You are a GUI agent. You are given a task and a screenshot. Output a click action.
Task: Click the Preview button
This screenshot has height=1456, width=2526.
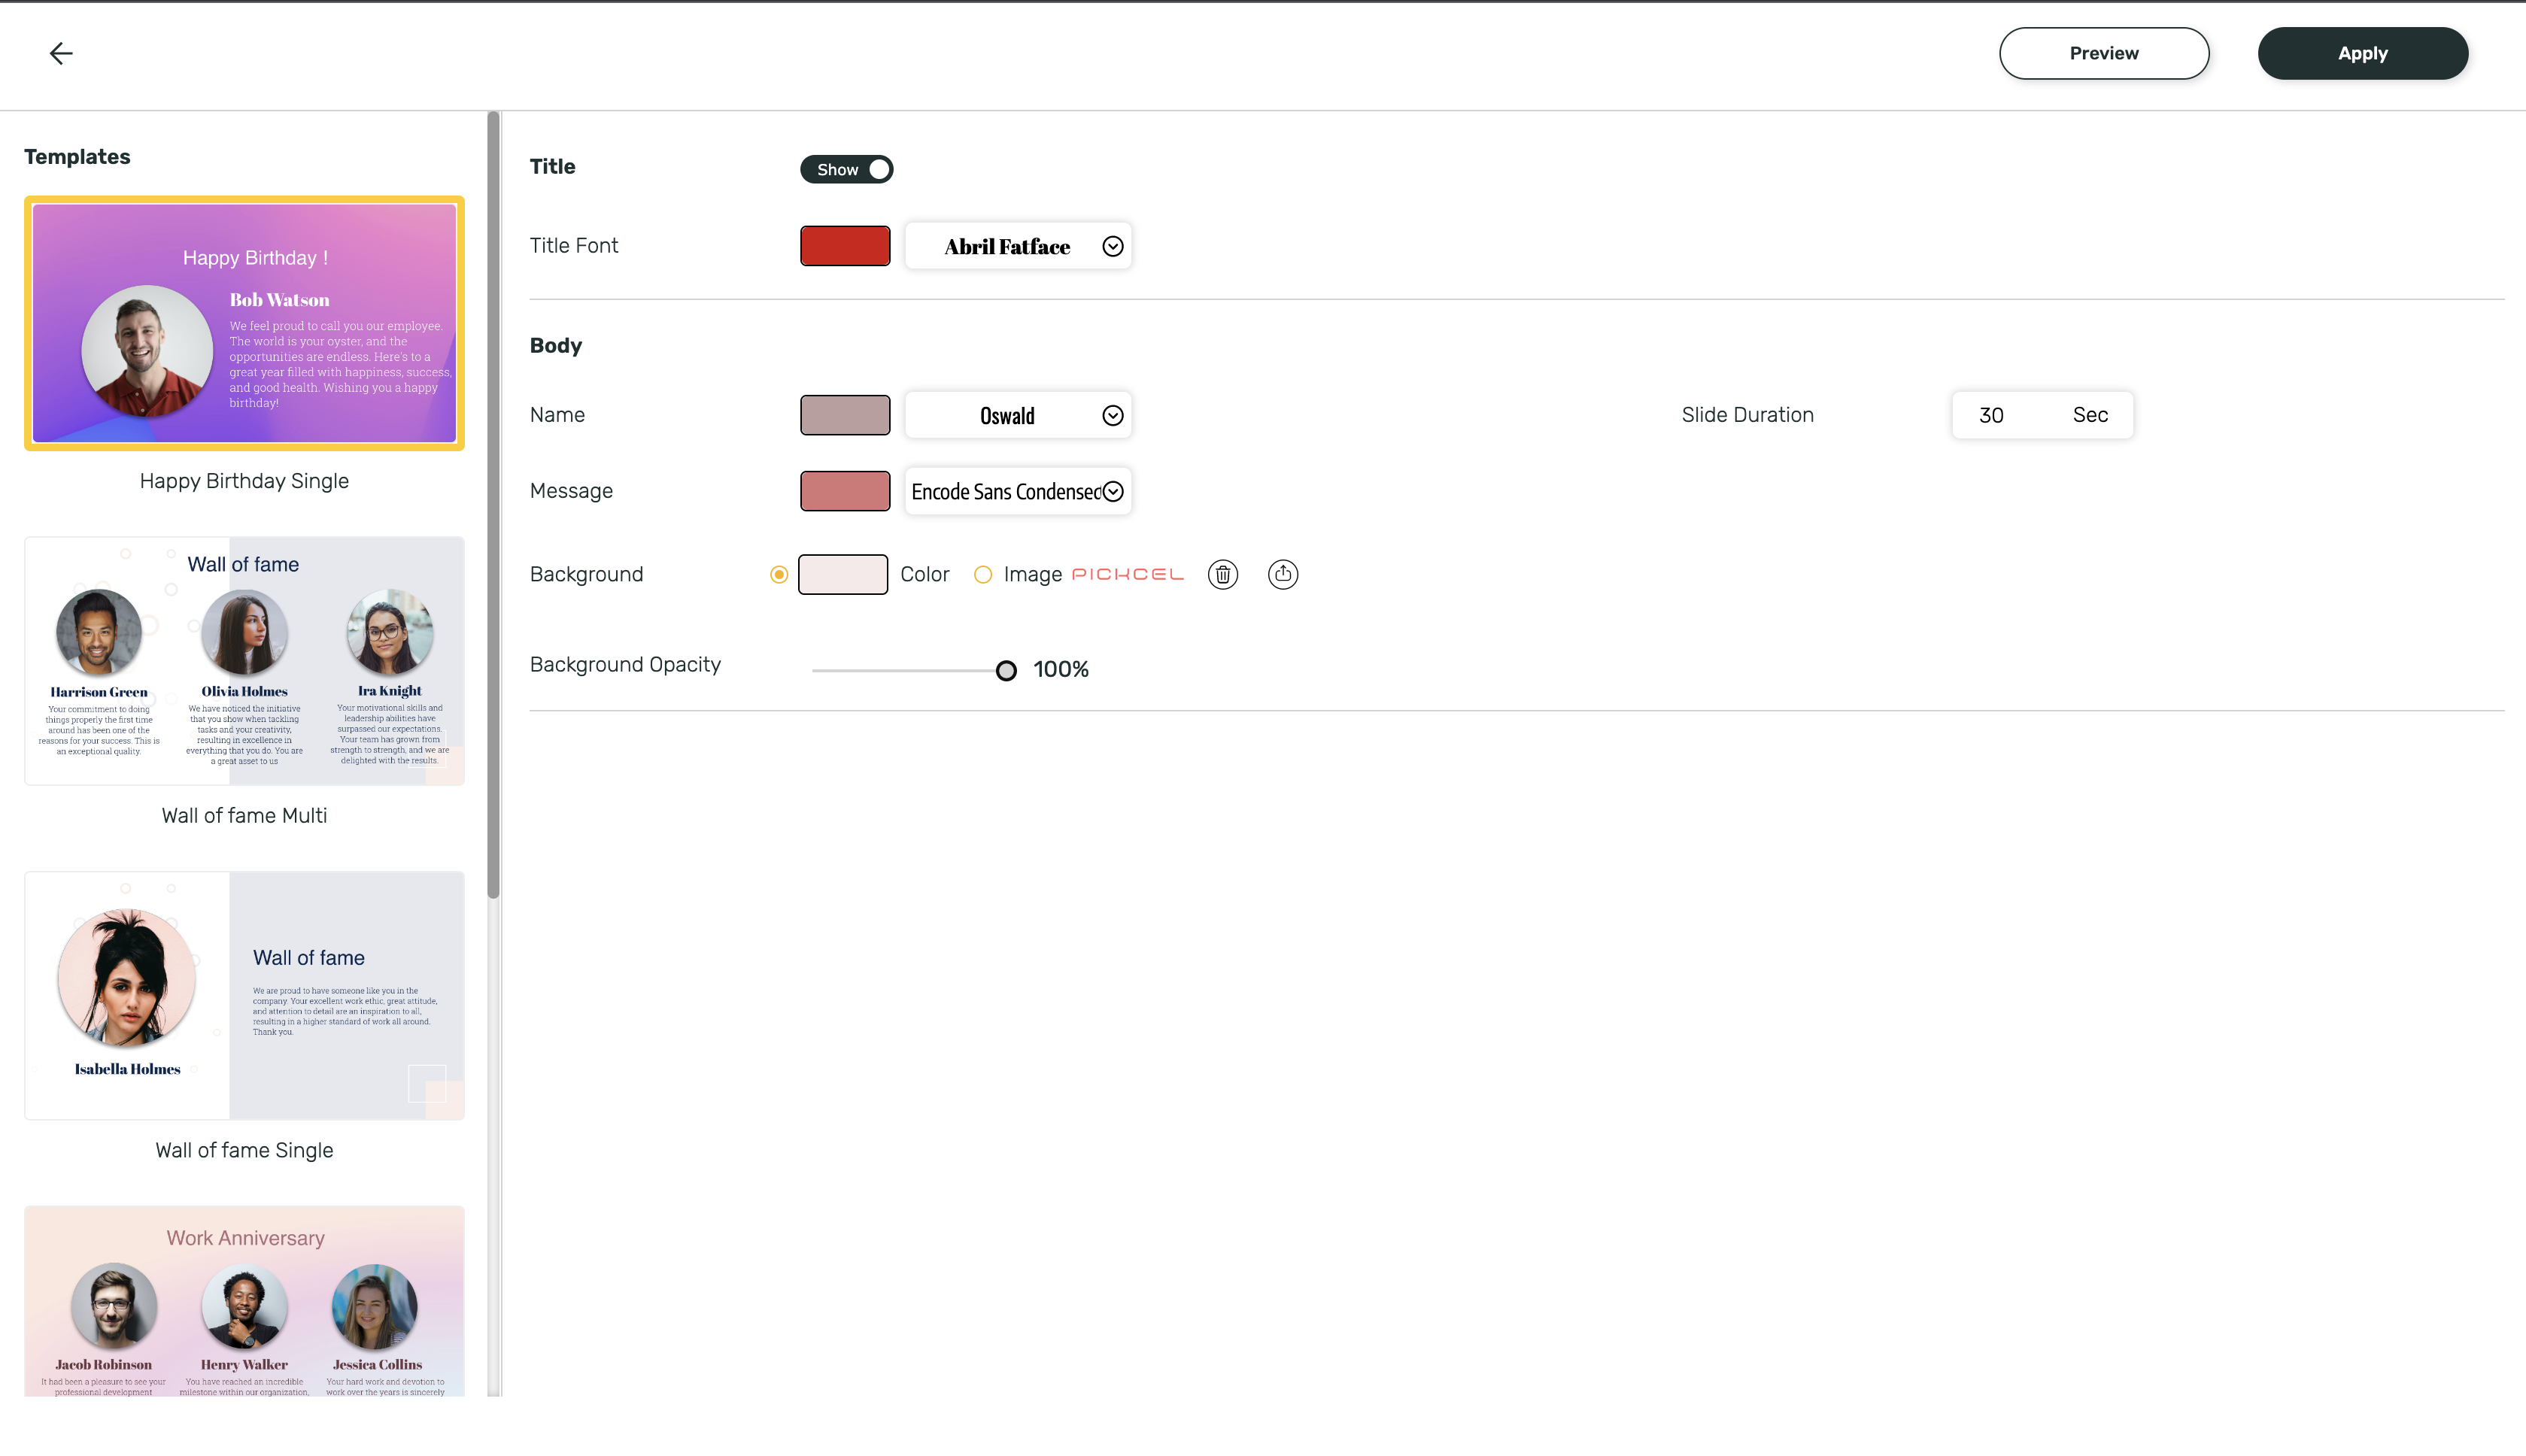point(2104,53)
